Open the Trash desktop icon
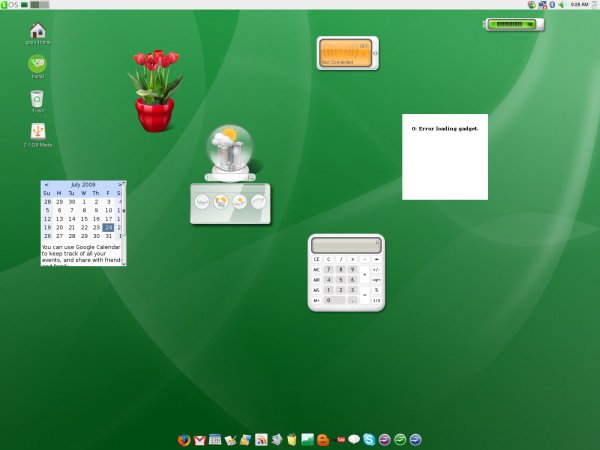The height and width of the screenshot is (450, 600). pyautogui.click(x=37, y=99)
